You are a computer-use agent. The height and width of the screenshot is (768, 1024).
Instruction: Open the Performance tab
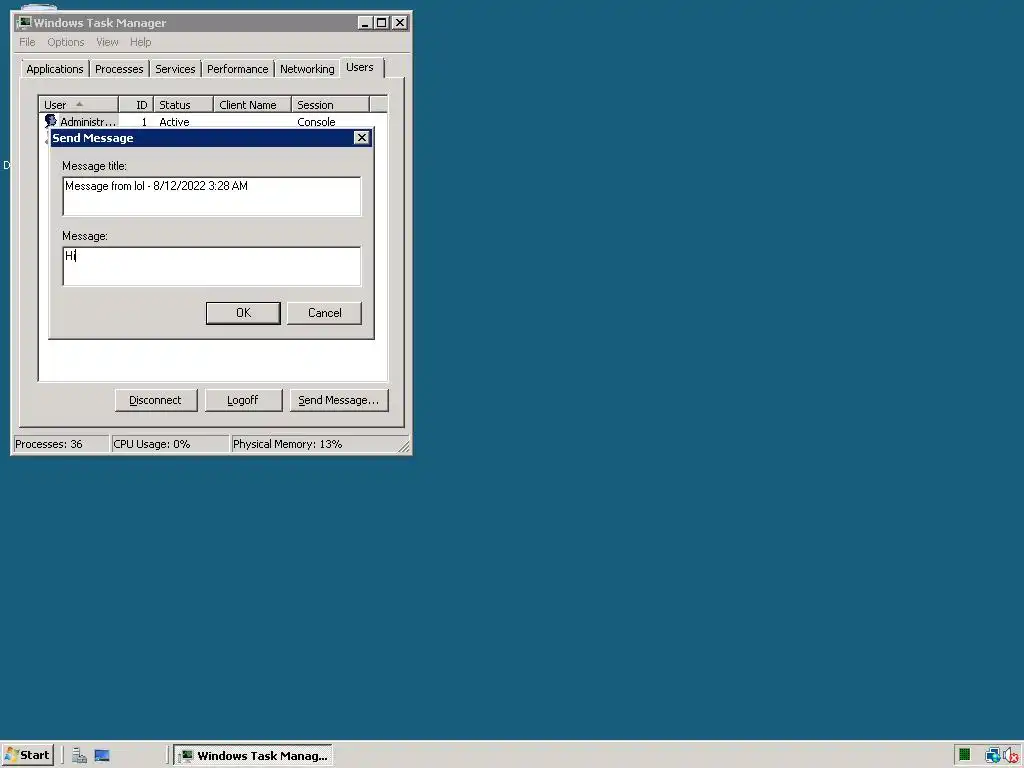tap(238, 69)
